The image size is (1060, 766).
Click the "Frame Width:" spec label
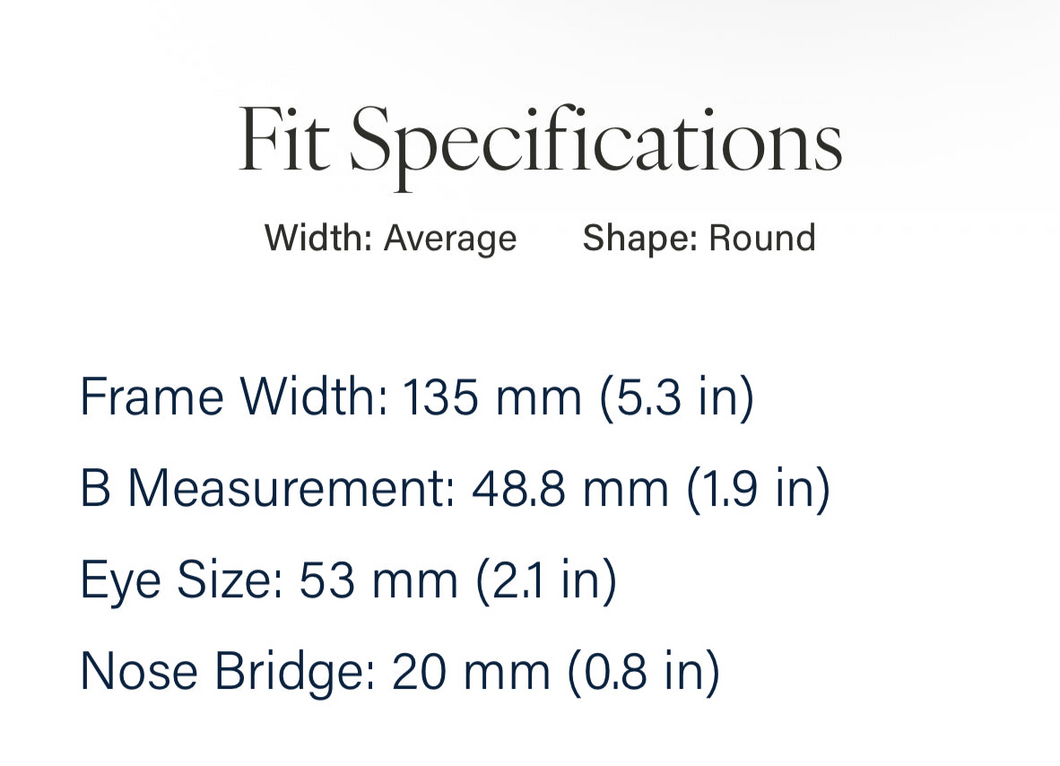pyautogui.click(x=234, y=396)
